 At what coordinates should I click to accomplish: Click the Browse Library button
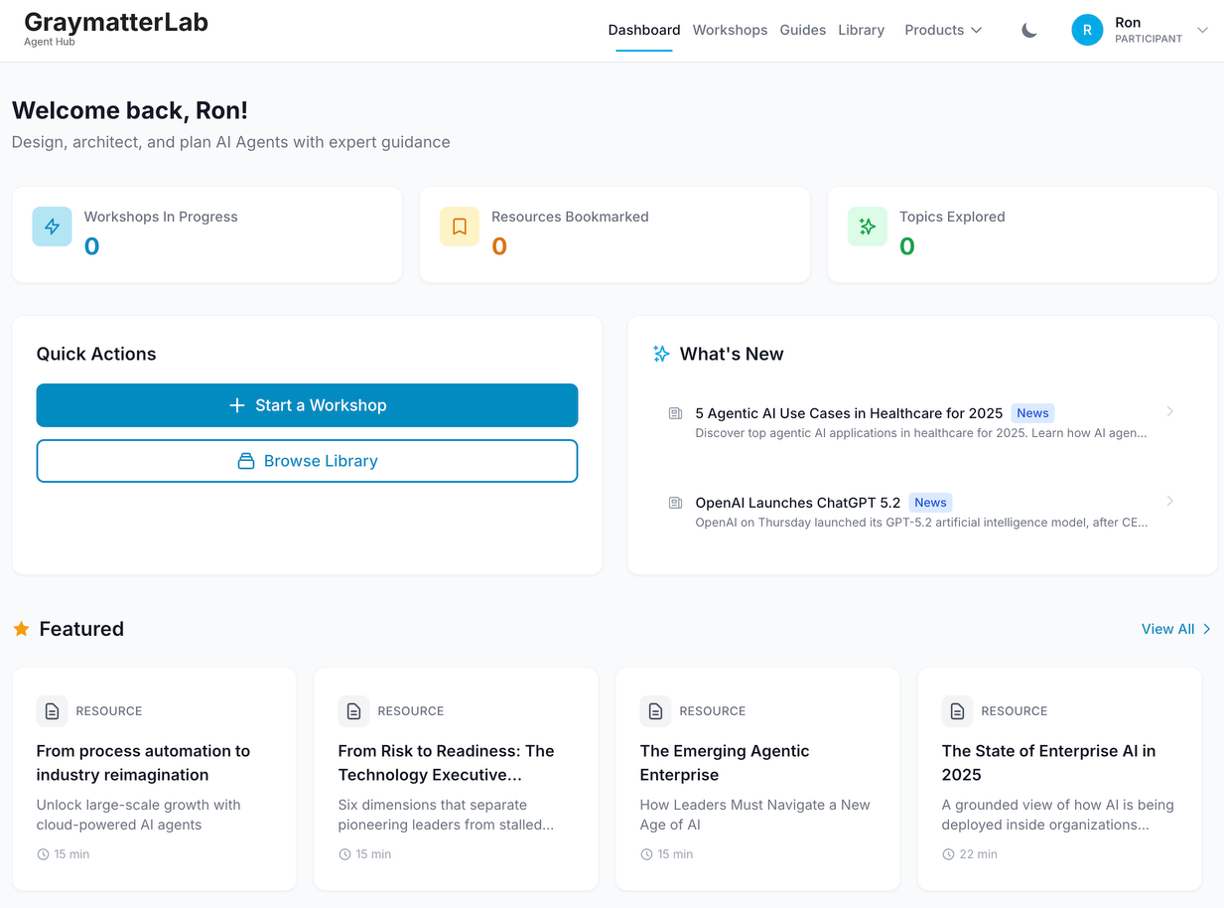pos(307,461)
